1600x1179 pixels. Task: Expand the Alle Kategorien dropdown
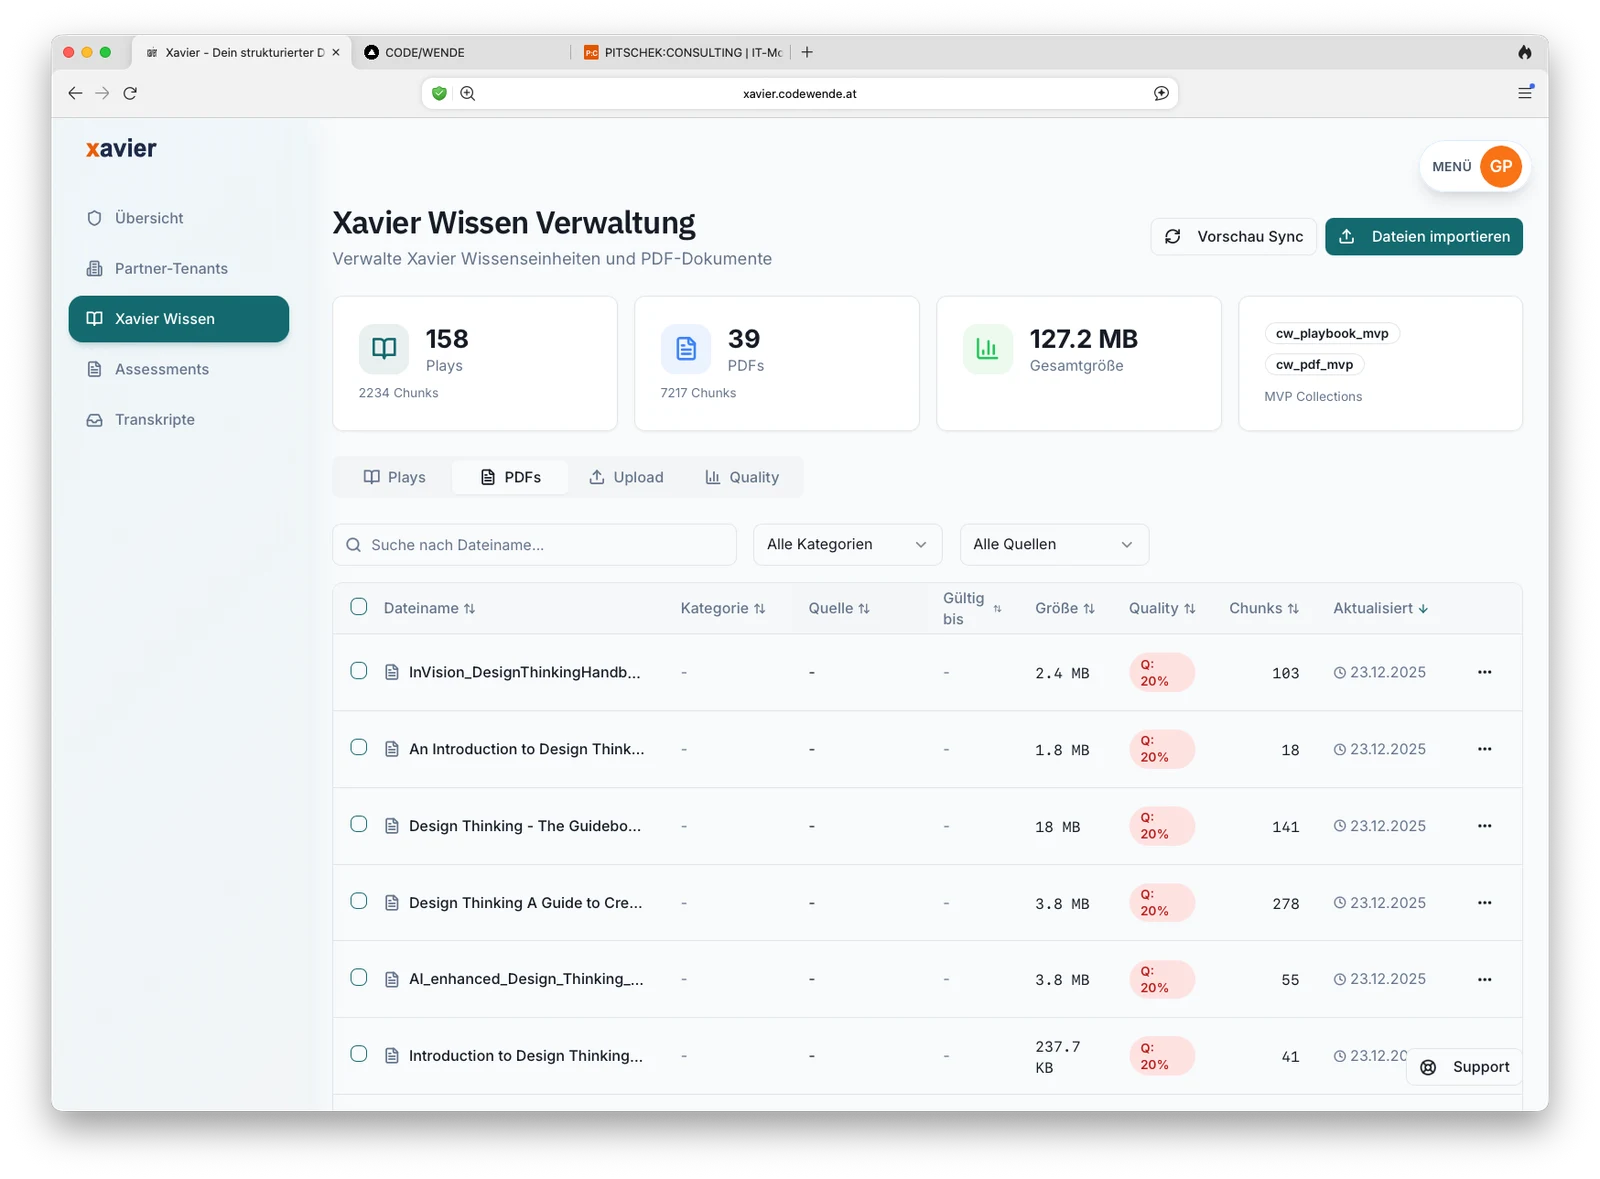[847, 544]
